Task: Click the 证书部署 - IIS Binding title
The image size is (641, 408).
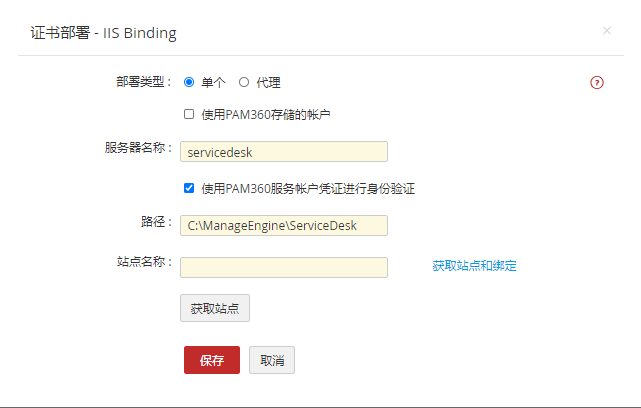Action: (x=99, y=33)
